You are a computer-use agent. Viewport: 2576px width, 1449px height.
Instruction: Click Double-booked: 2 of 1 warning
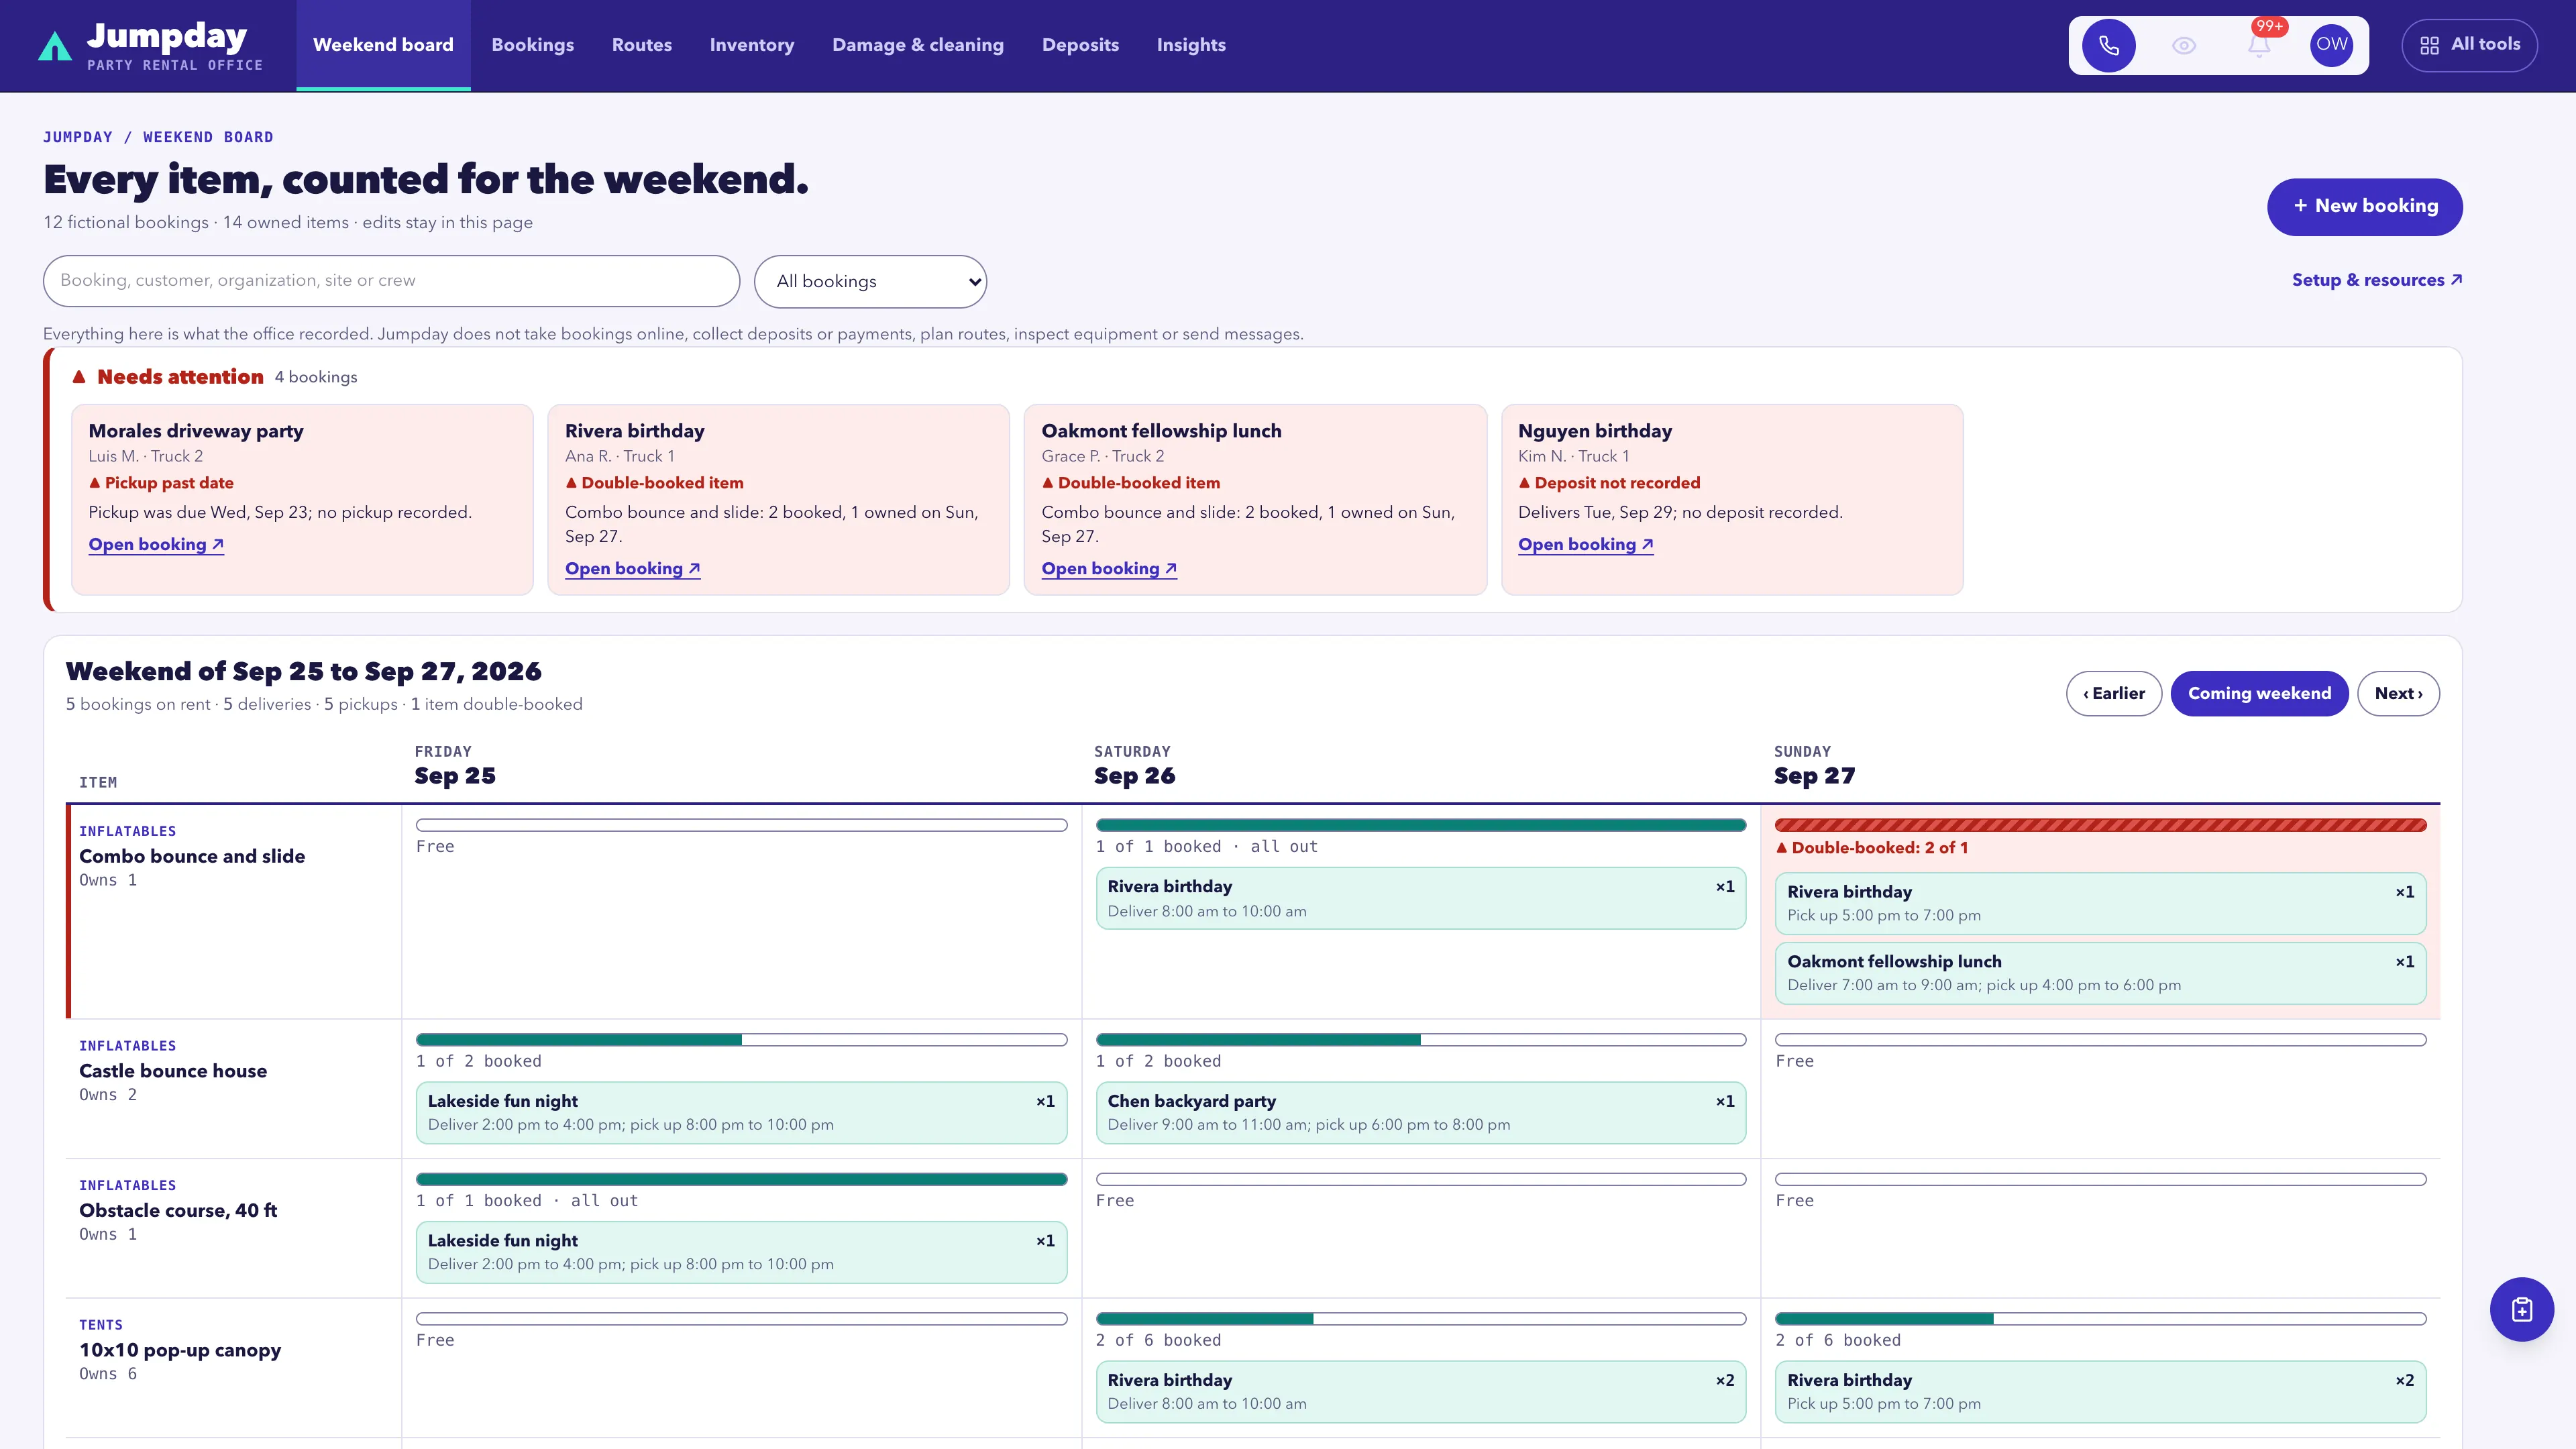point(1872,848)
